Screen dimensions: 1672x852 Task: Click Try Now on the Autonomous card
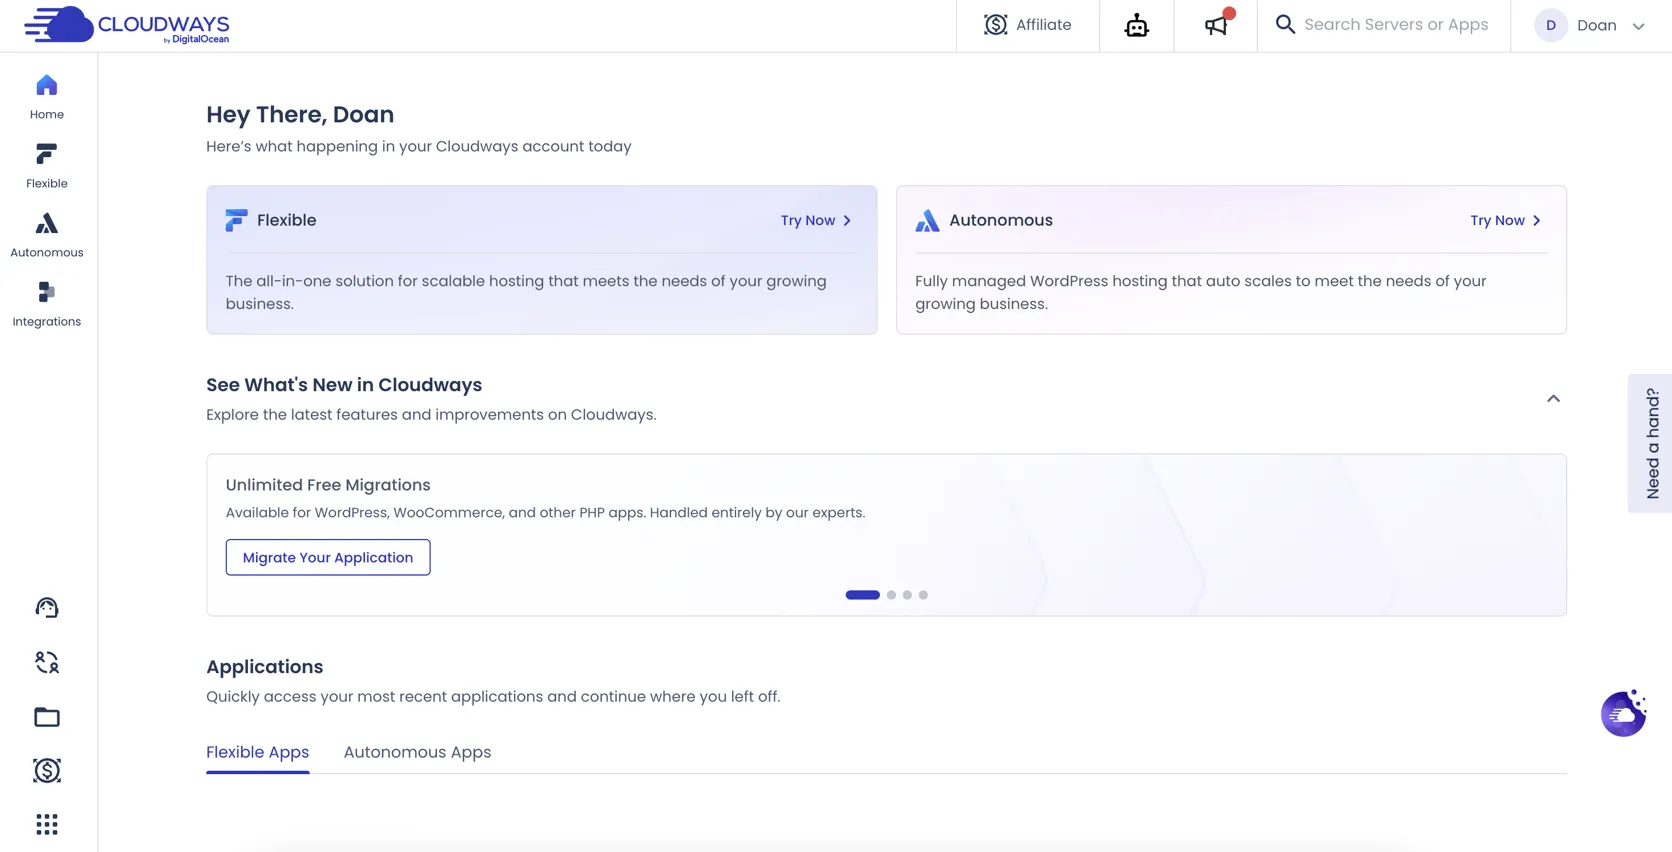[1505, 220]
